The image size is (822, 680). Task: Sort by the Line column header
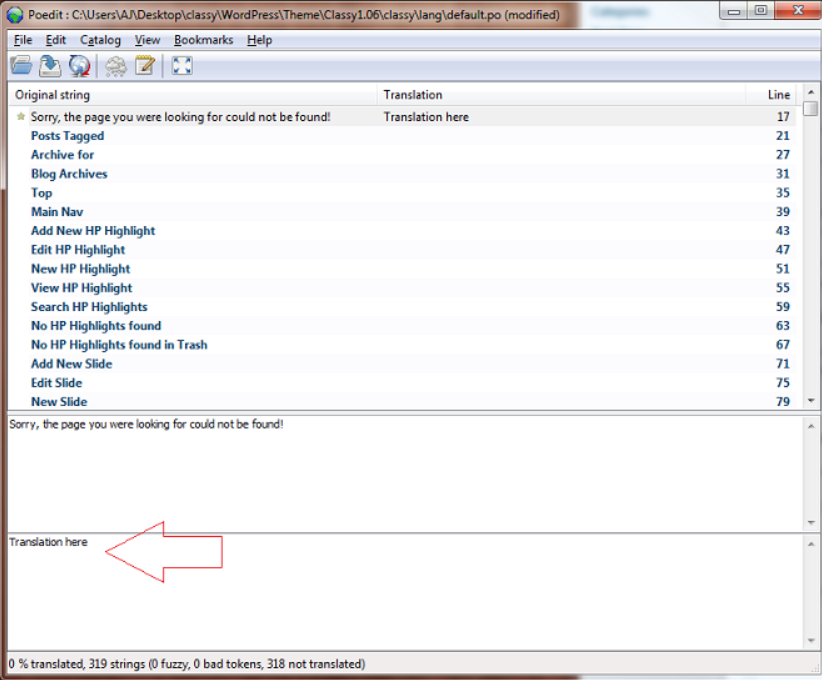[x=771, y=95]
